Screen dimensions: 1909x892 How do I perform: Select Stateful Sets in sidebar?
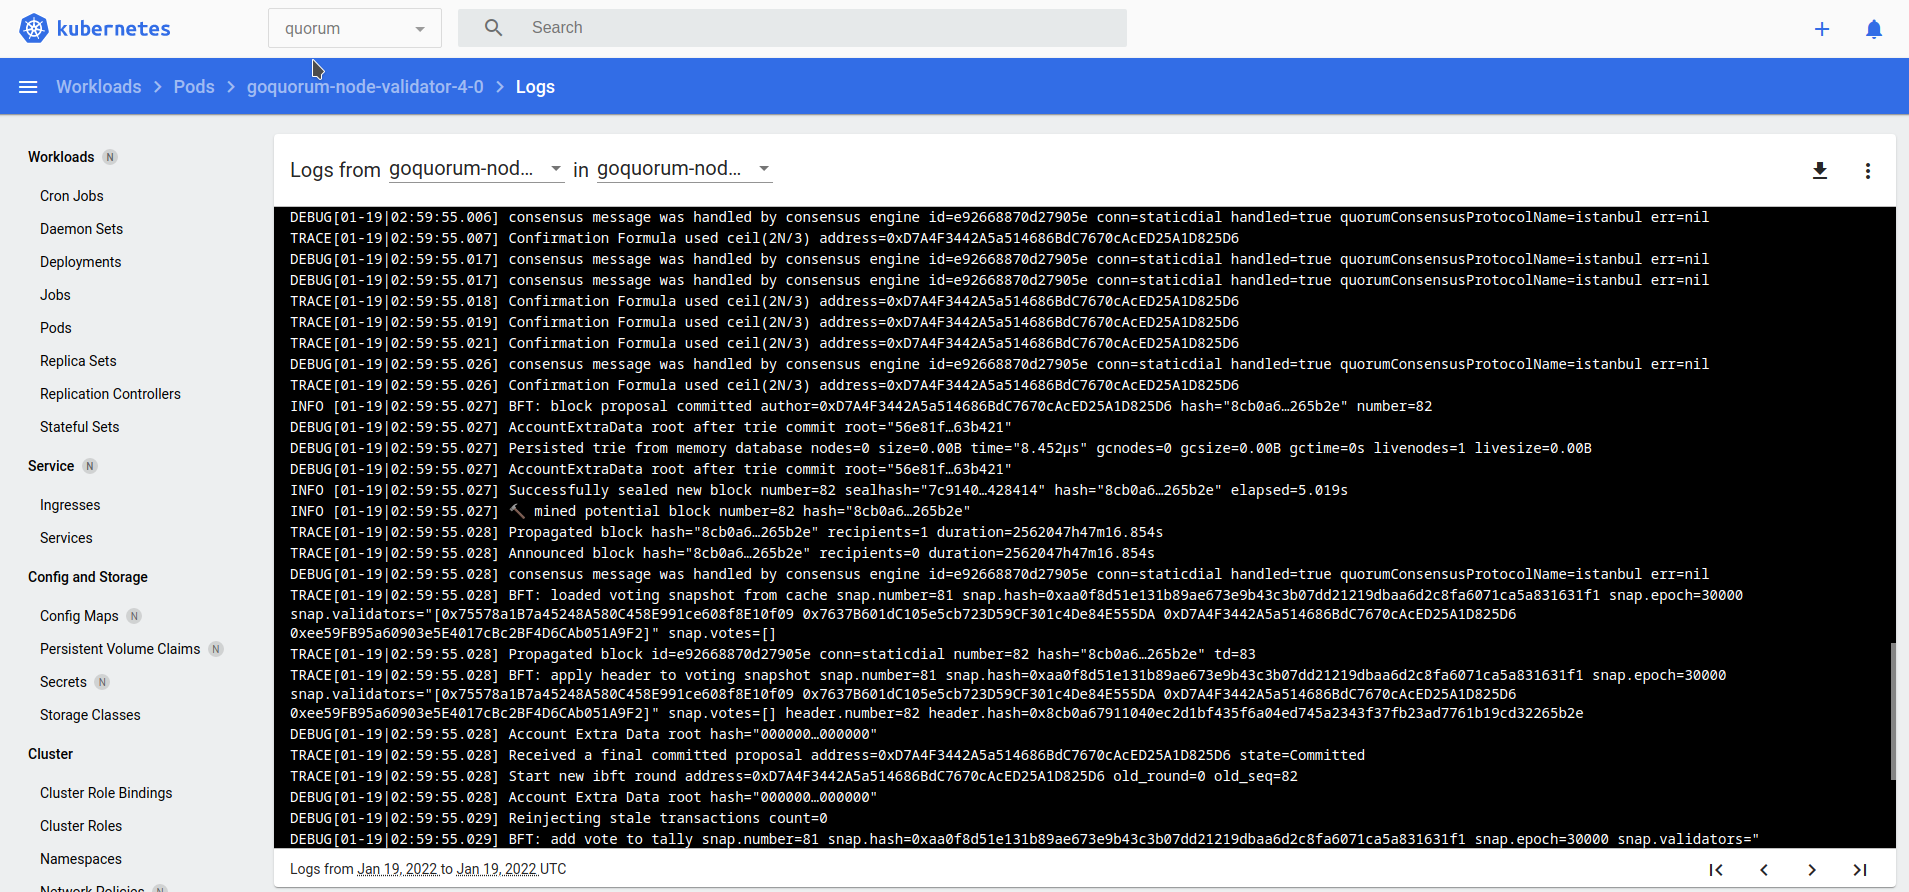pos(79,427)
